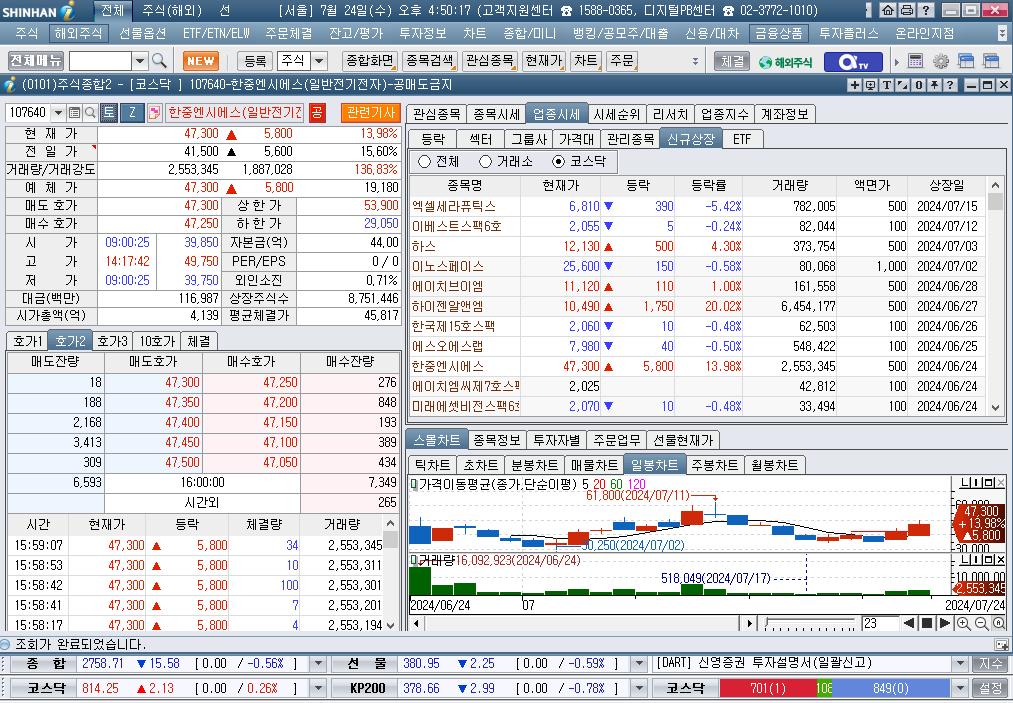Switch to the ETF tab

[742, 139]
